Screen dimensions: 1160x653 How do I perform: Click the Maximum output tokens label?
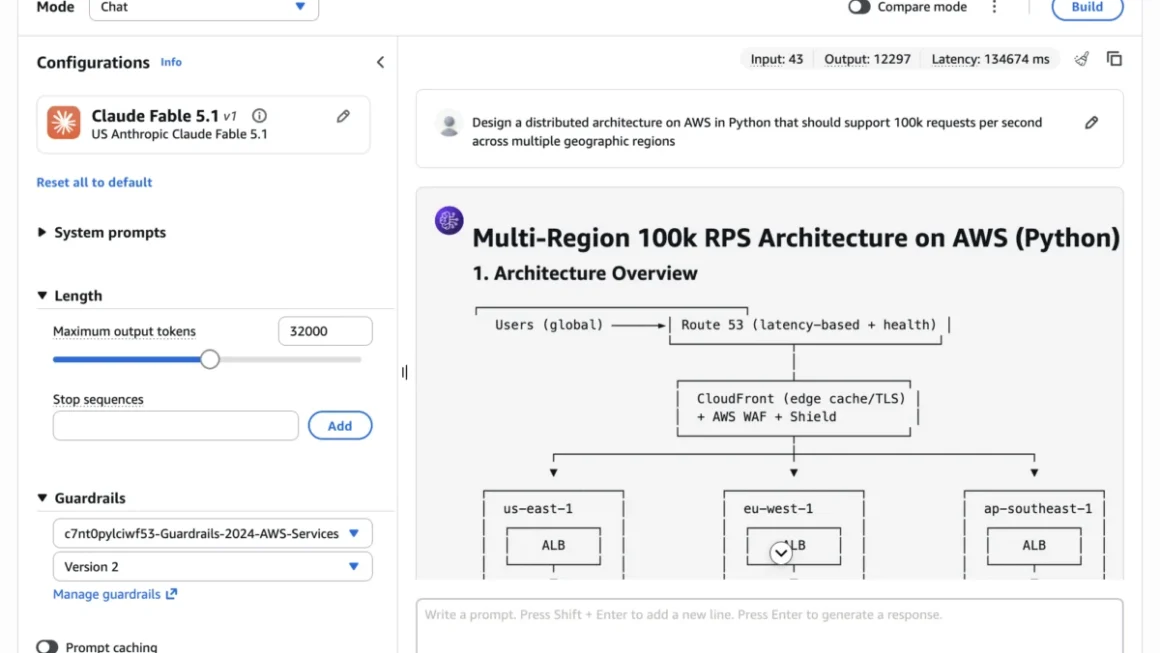[124, 331]
